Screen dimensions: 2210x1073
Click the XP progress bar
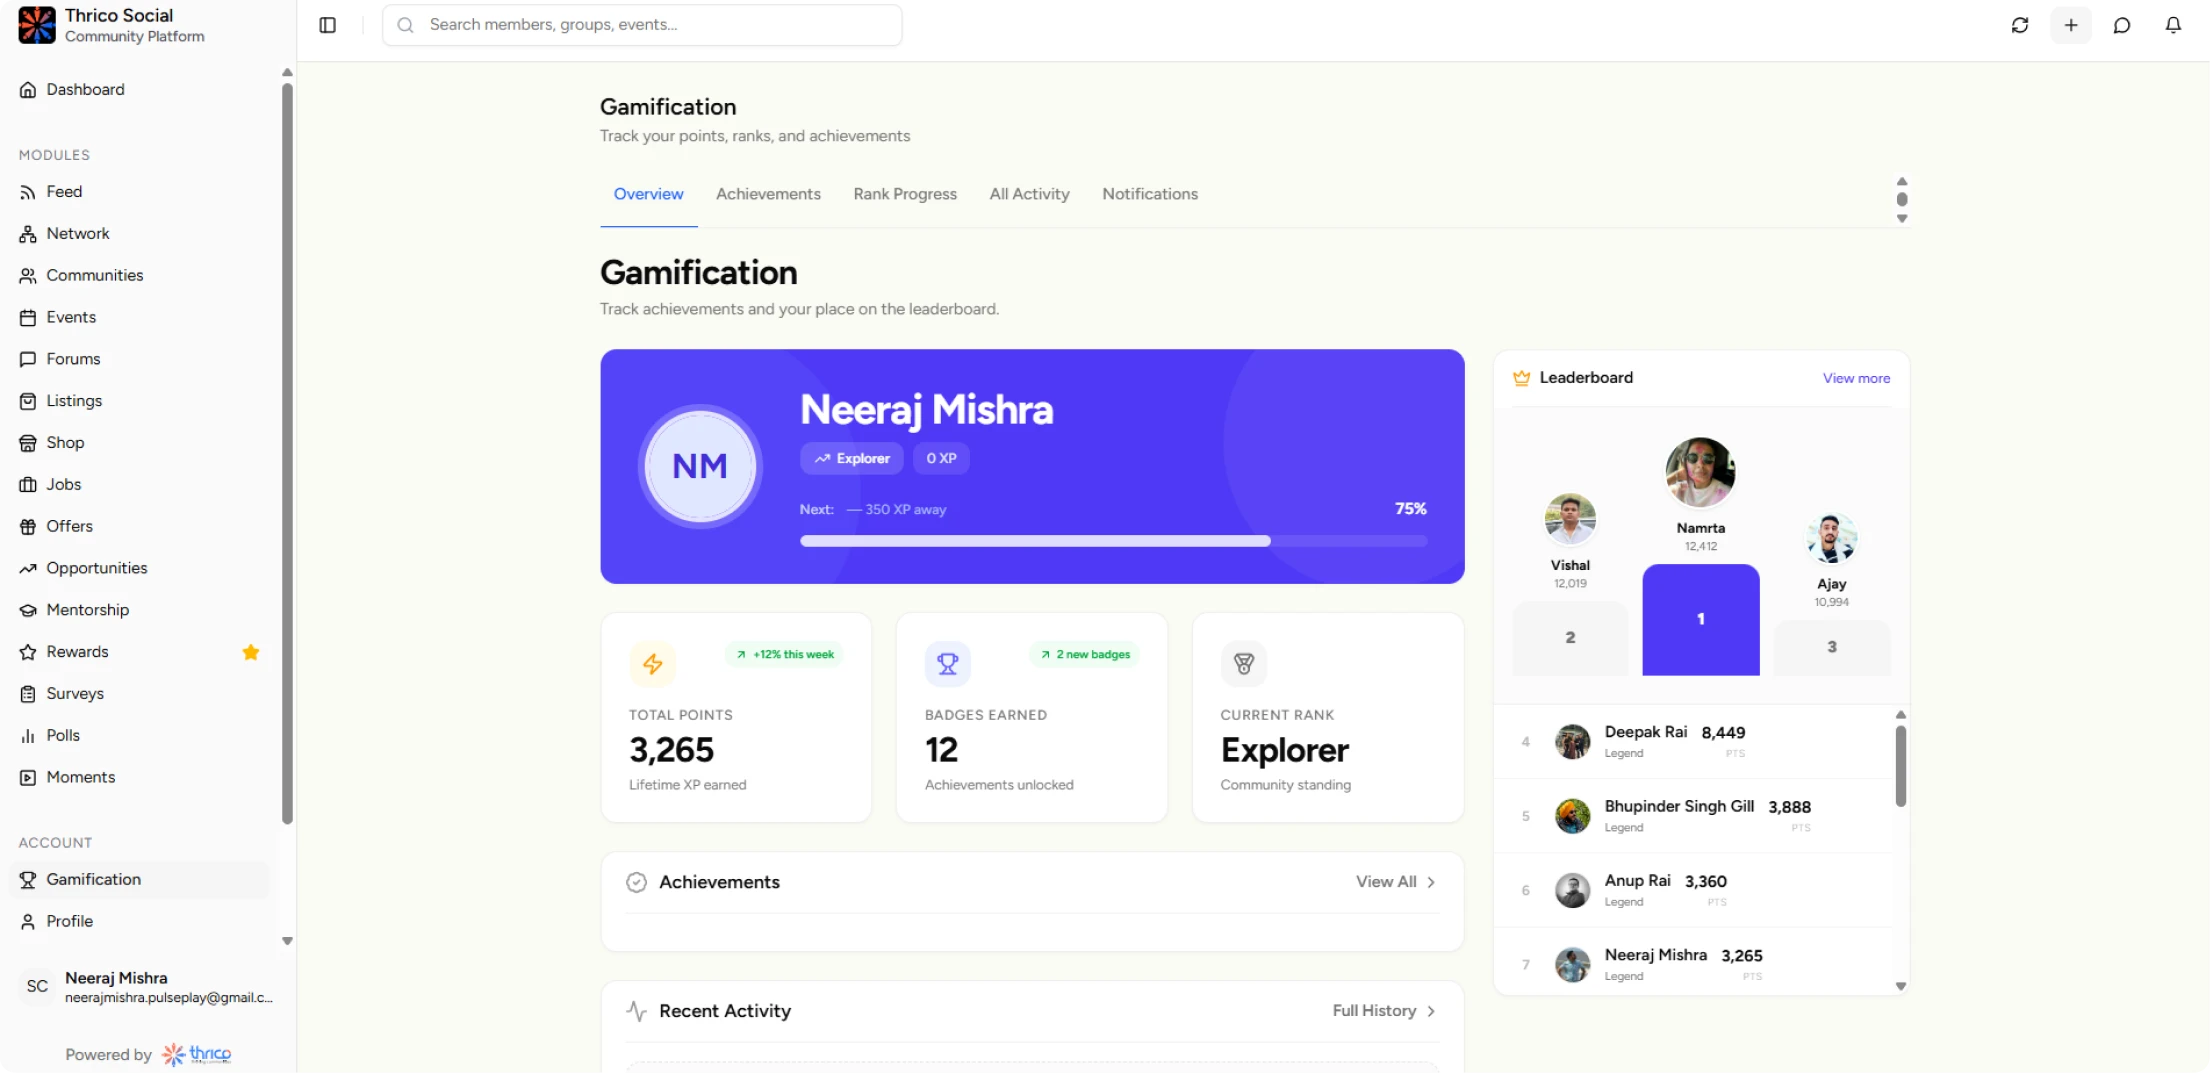tap(1113, 541)
